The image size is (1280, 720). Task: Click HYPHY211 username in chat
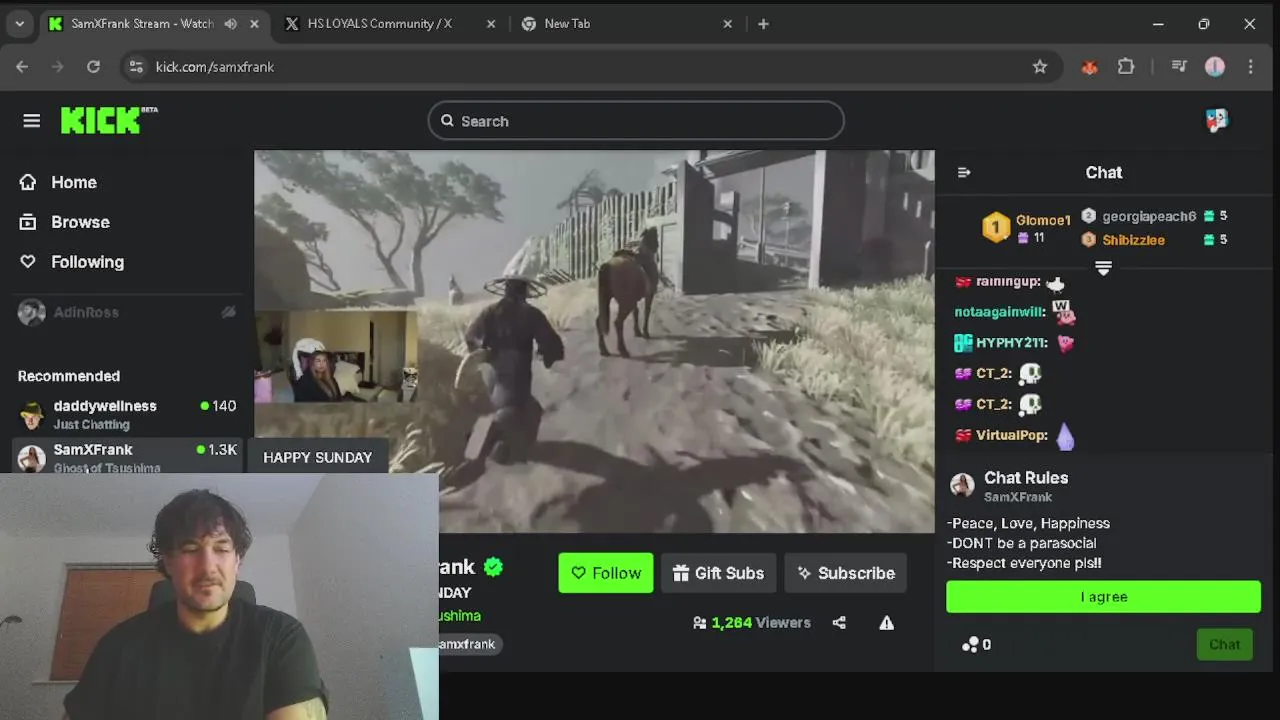pyautogui.click(x=1011, y=343)
